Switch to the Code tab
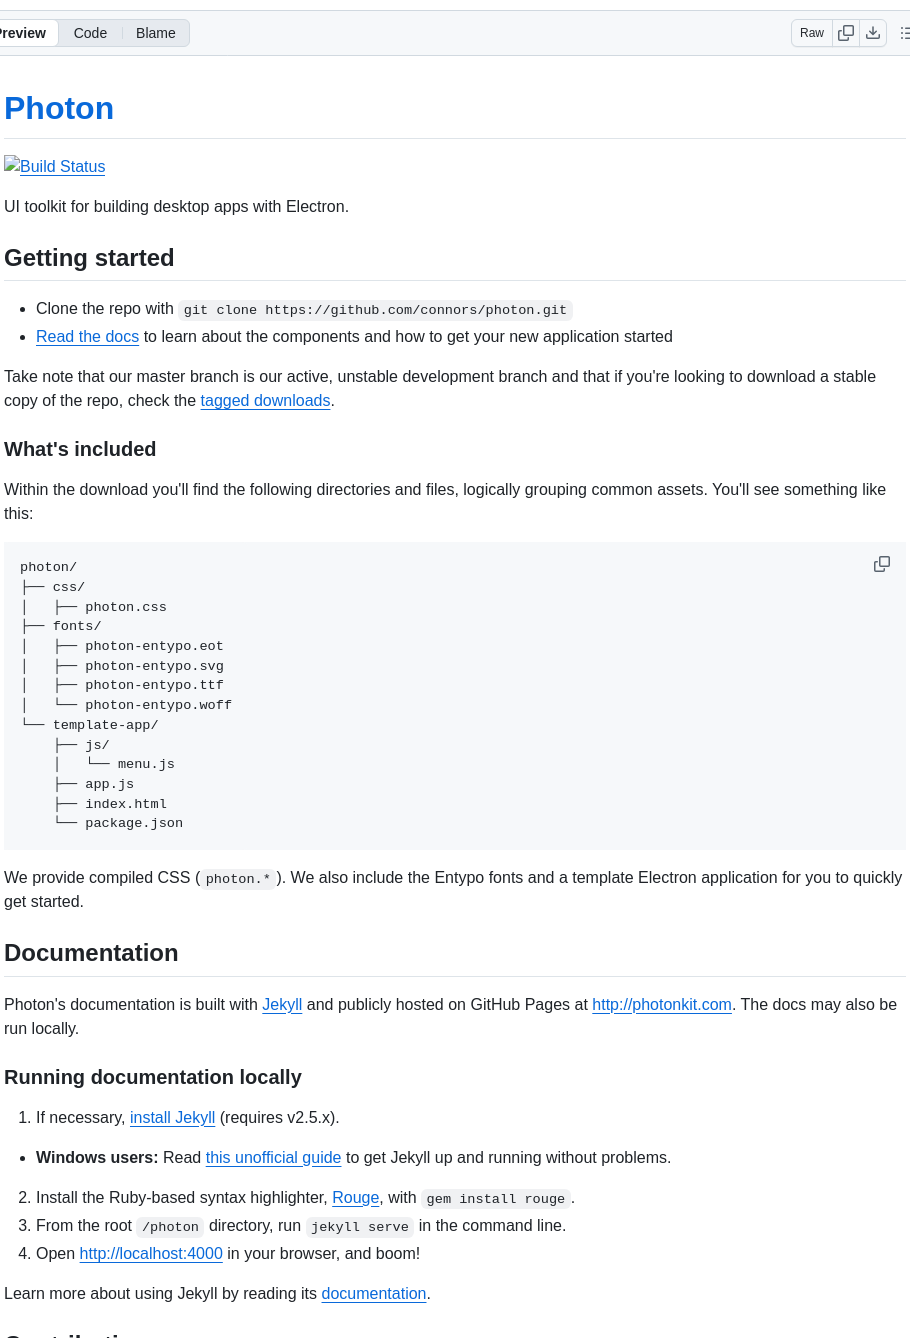 [x=90, y=33]
